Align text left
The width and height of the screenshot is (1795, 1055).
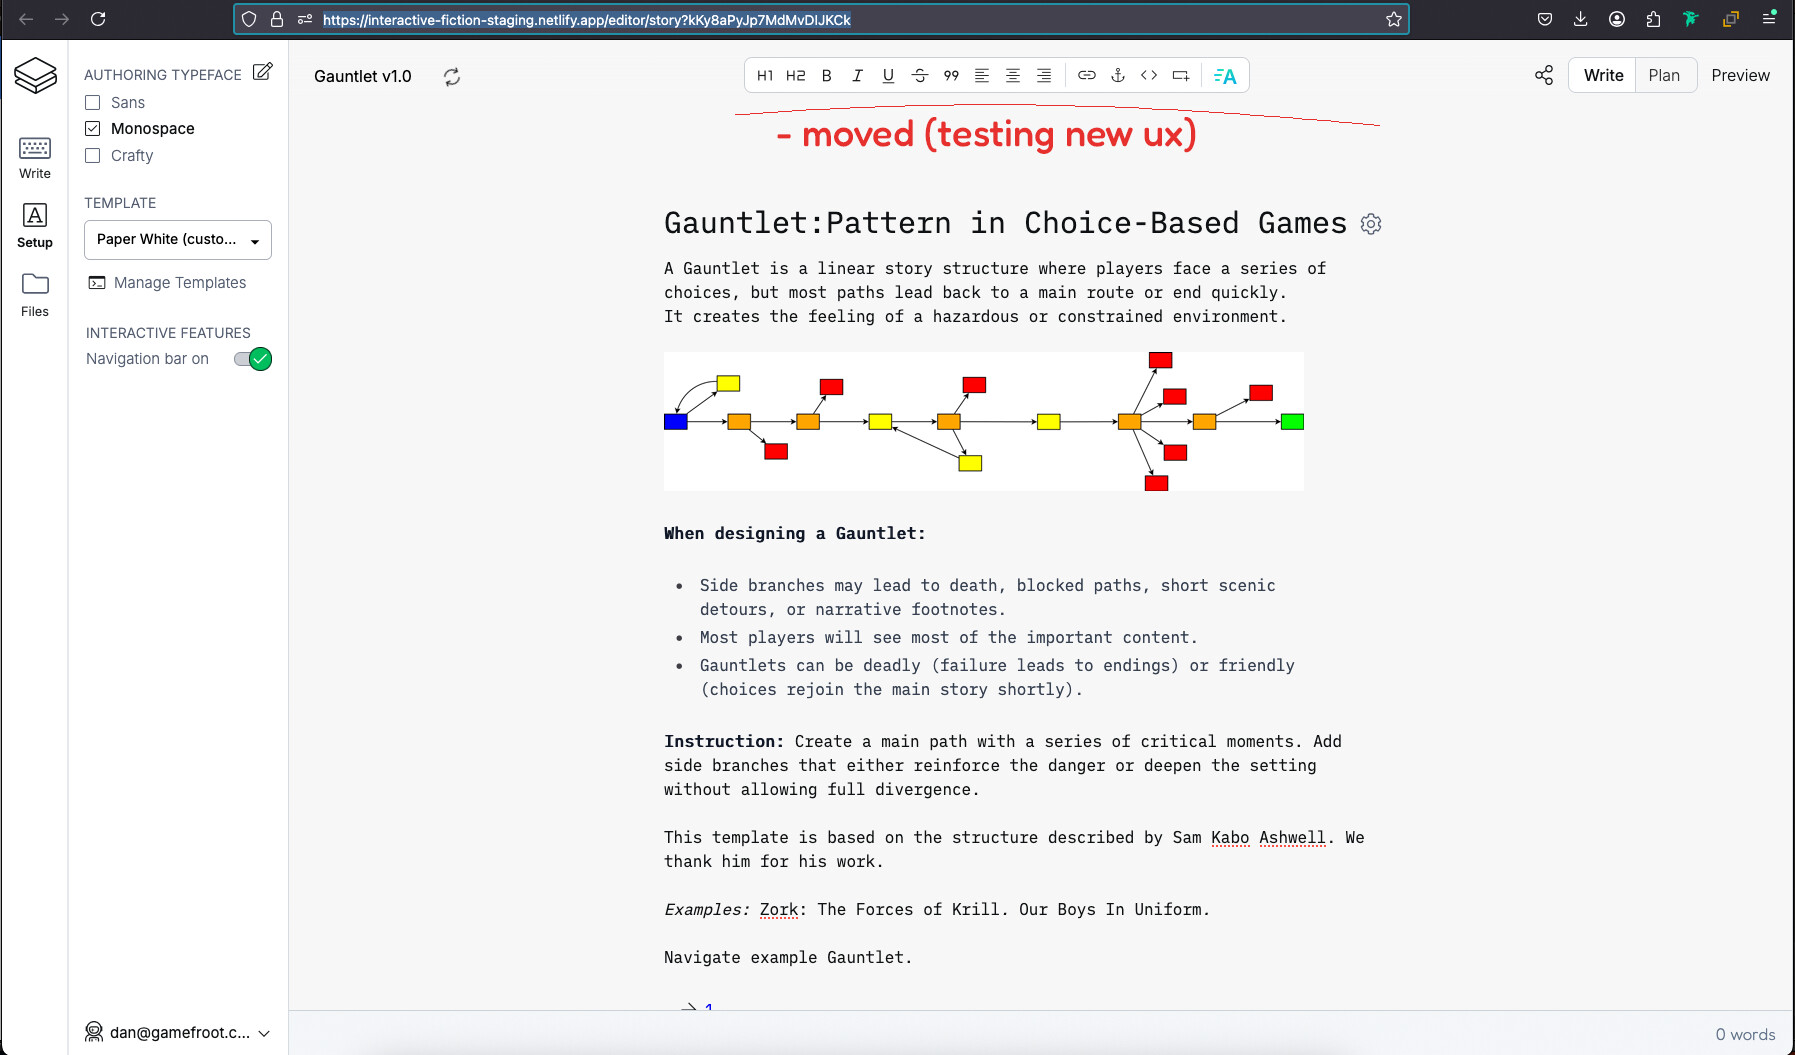coord(982,76)
